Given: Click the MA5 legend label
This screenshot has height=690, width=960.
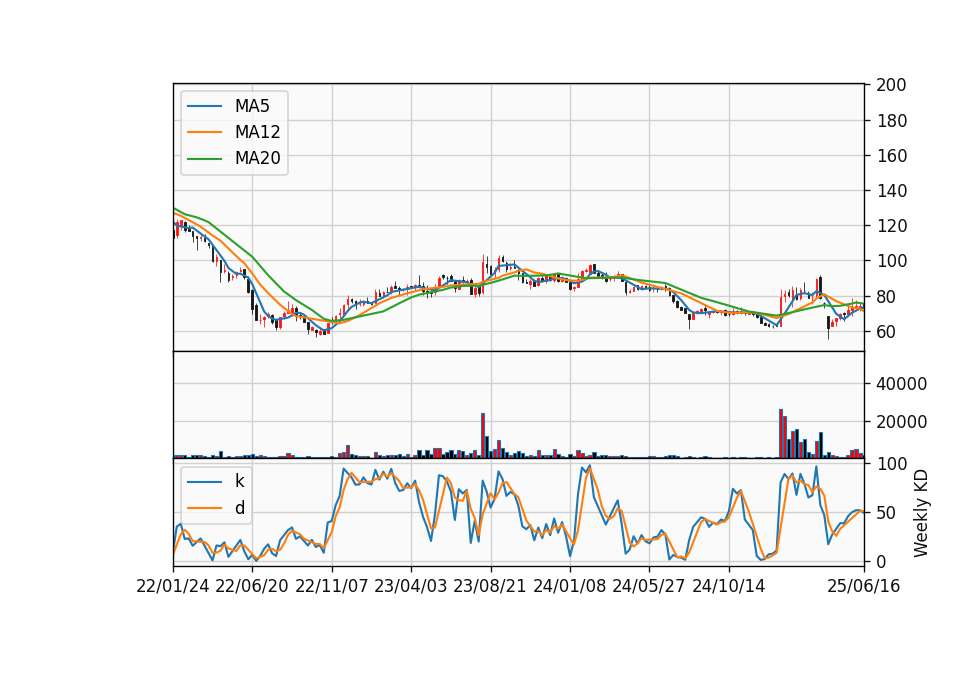Looking at the screenshot, I should click(252, 106).
